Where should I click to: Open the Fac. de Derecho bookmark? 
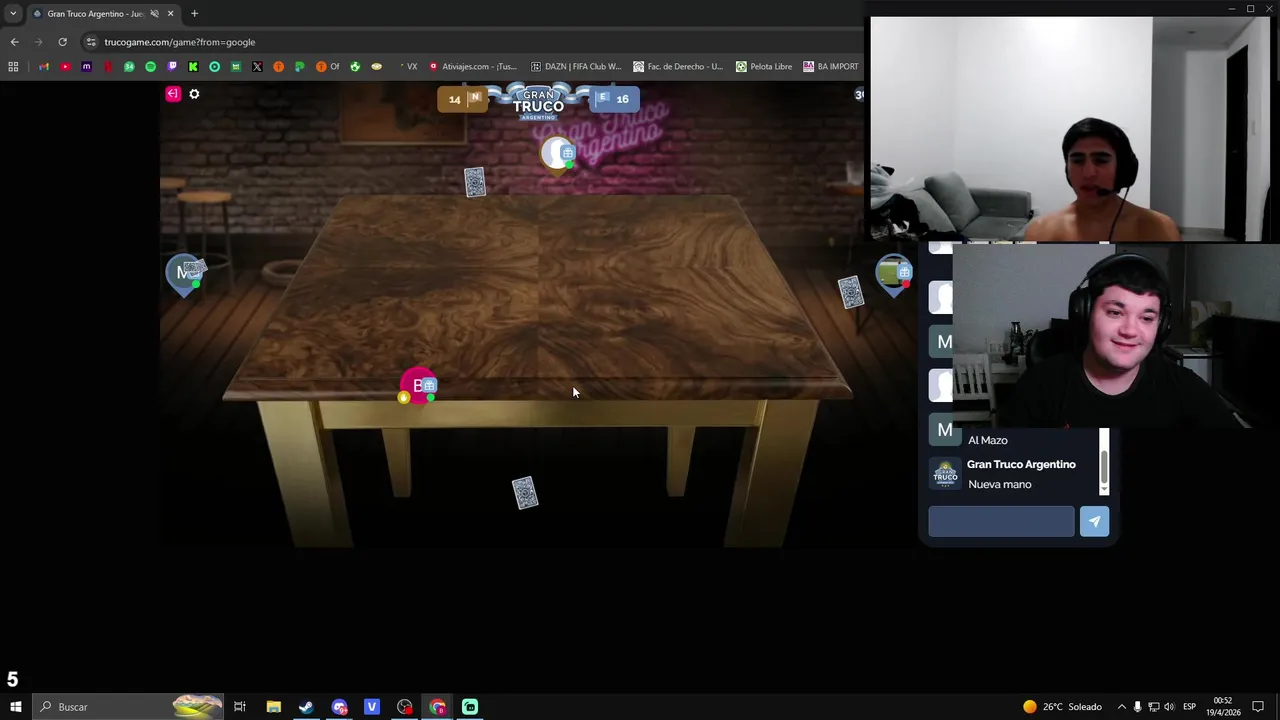pos(677,67)
